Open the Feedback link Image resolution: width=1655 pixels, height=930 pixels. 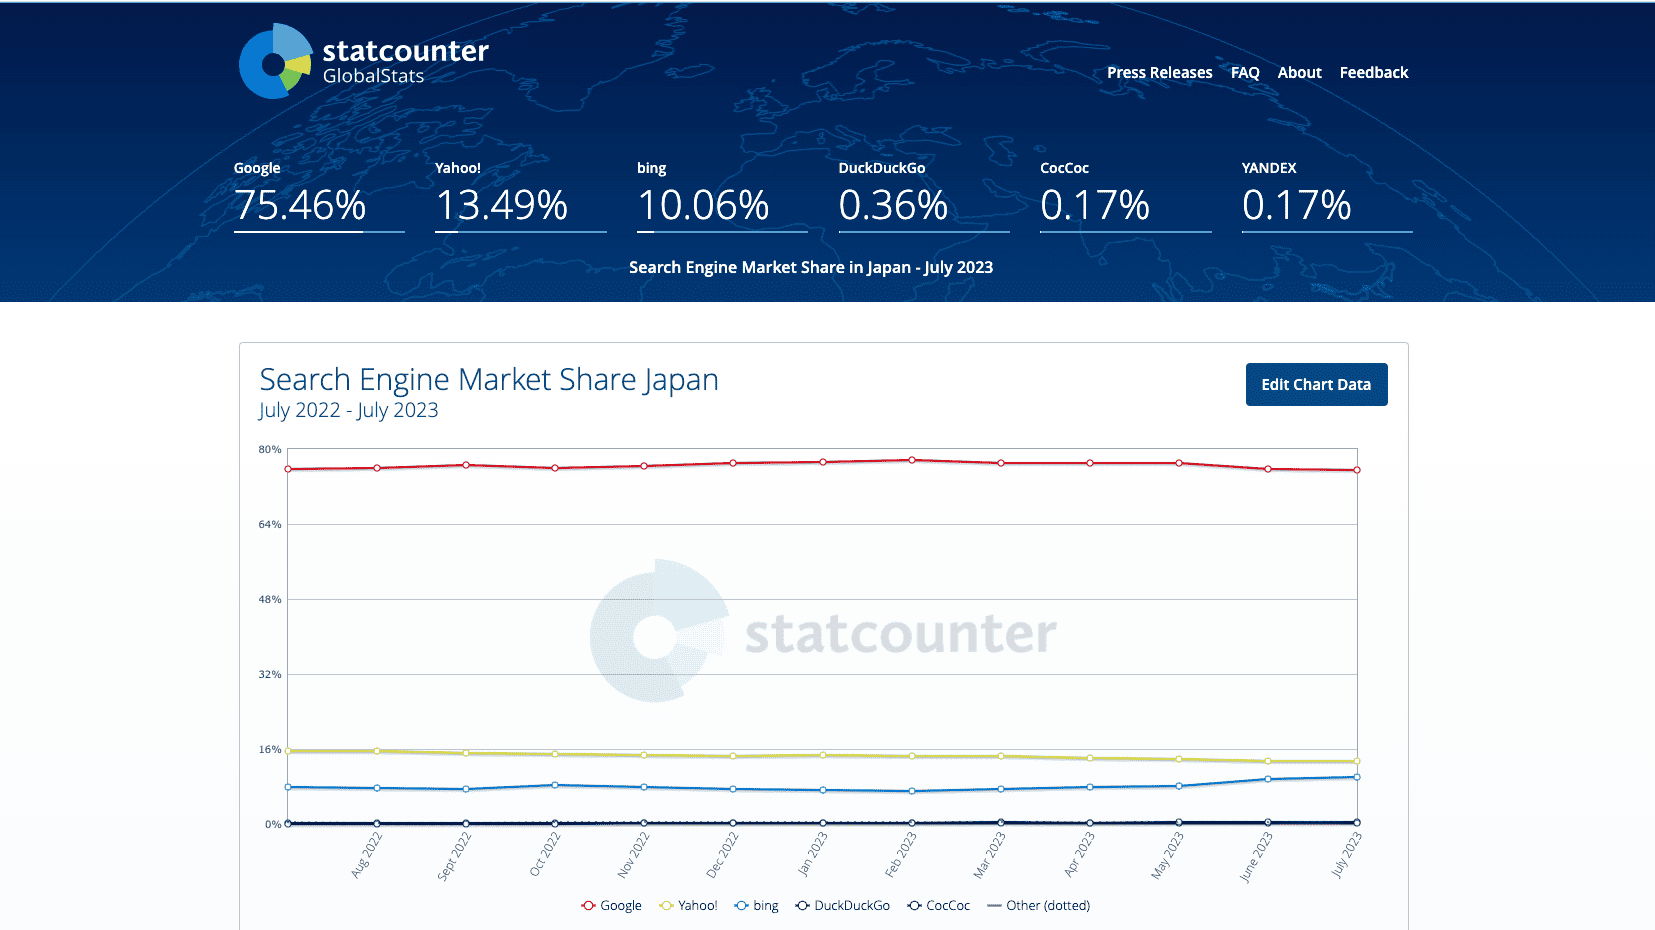click(1373, 73)
